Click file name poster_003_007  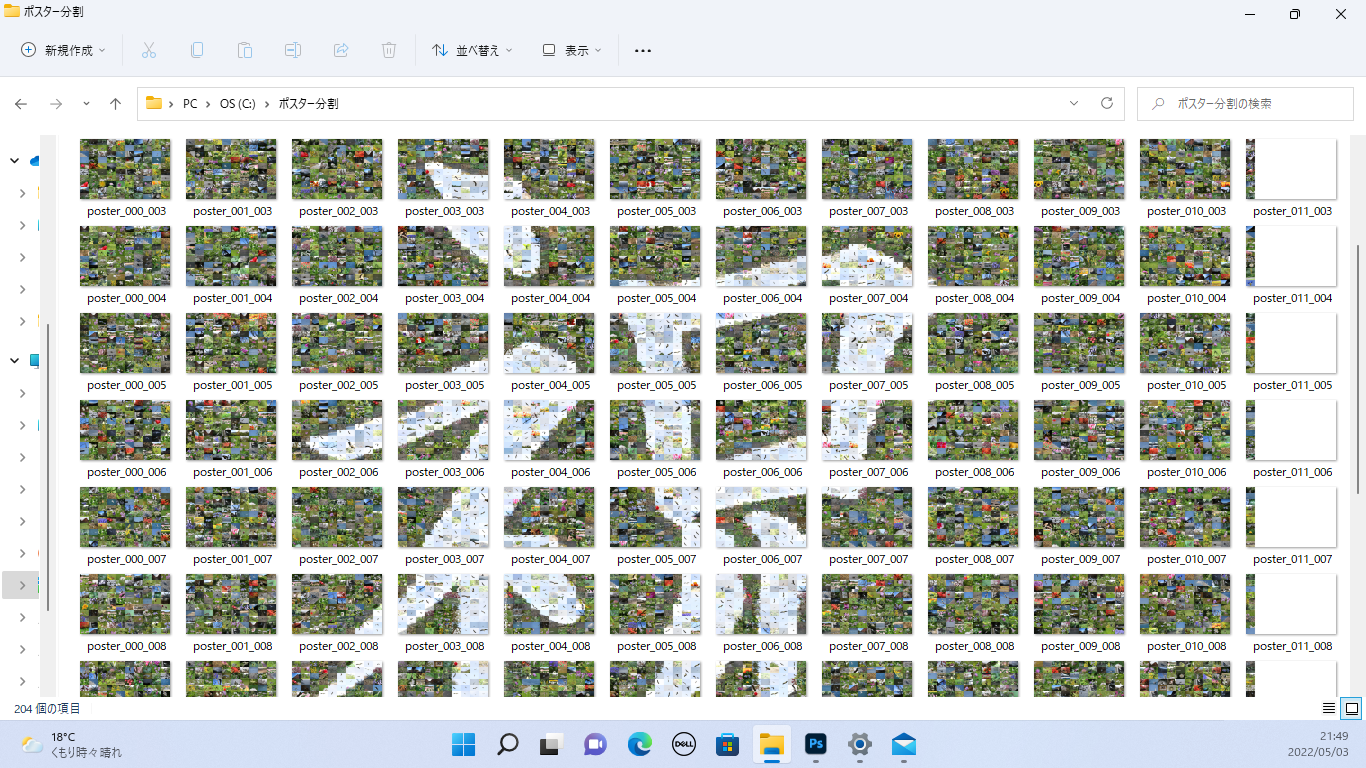click(445, 559)
